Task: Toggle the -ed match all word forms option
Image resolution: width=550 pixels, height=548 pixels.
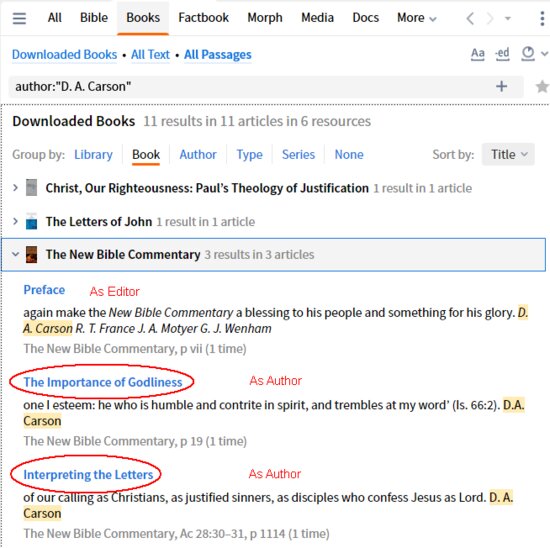Action: [x=502, y=54]
